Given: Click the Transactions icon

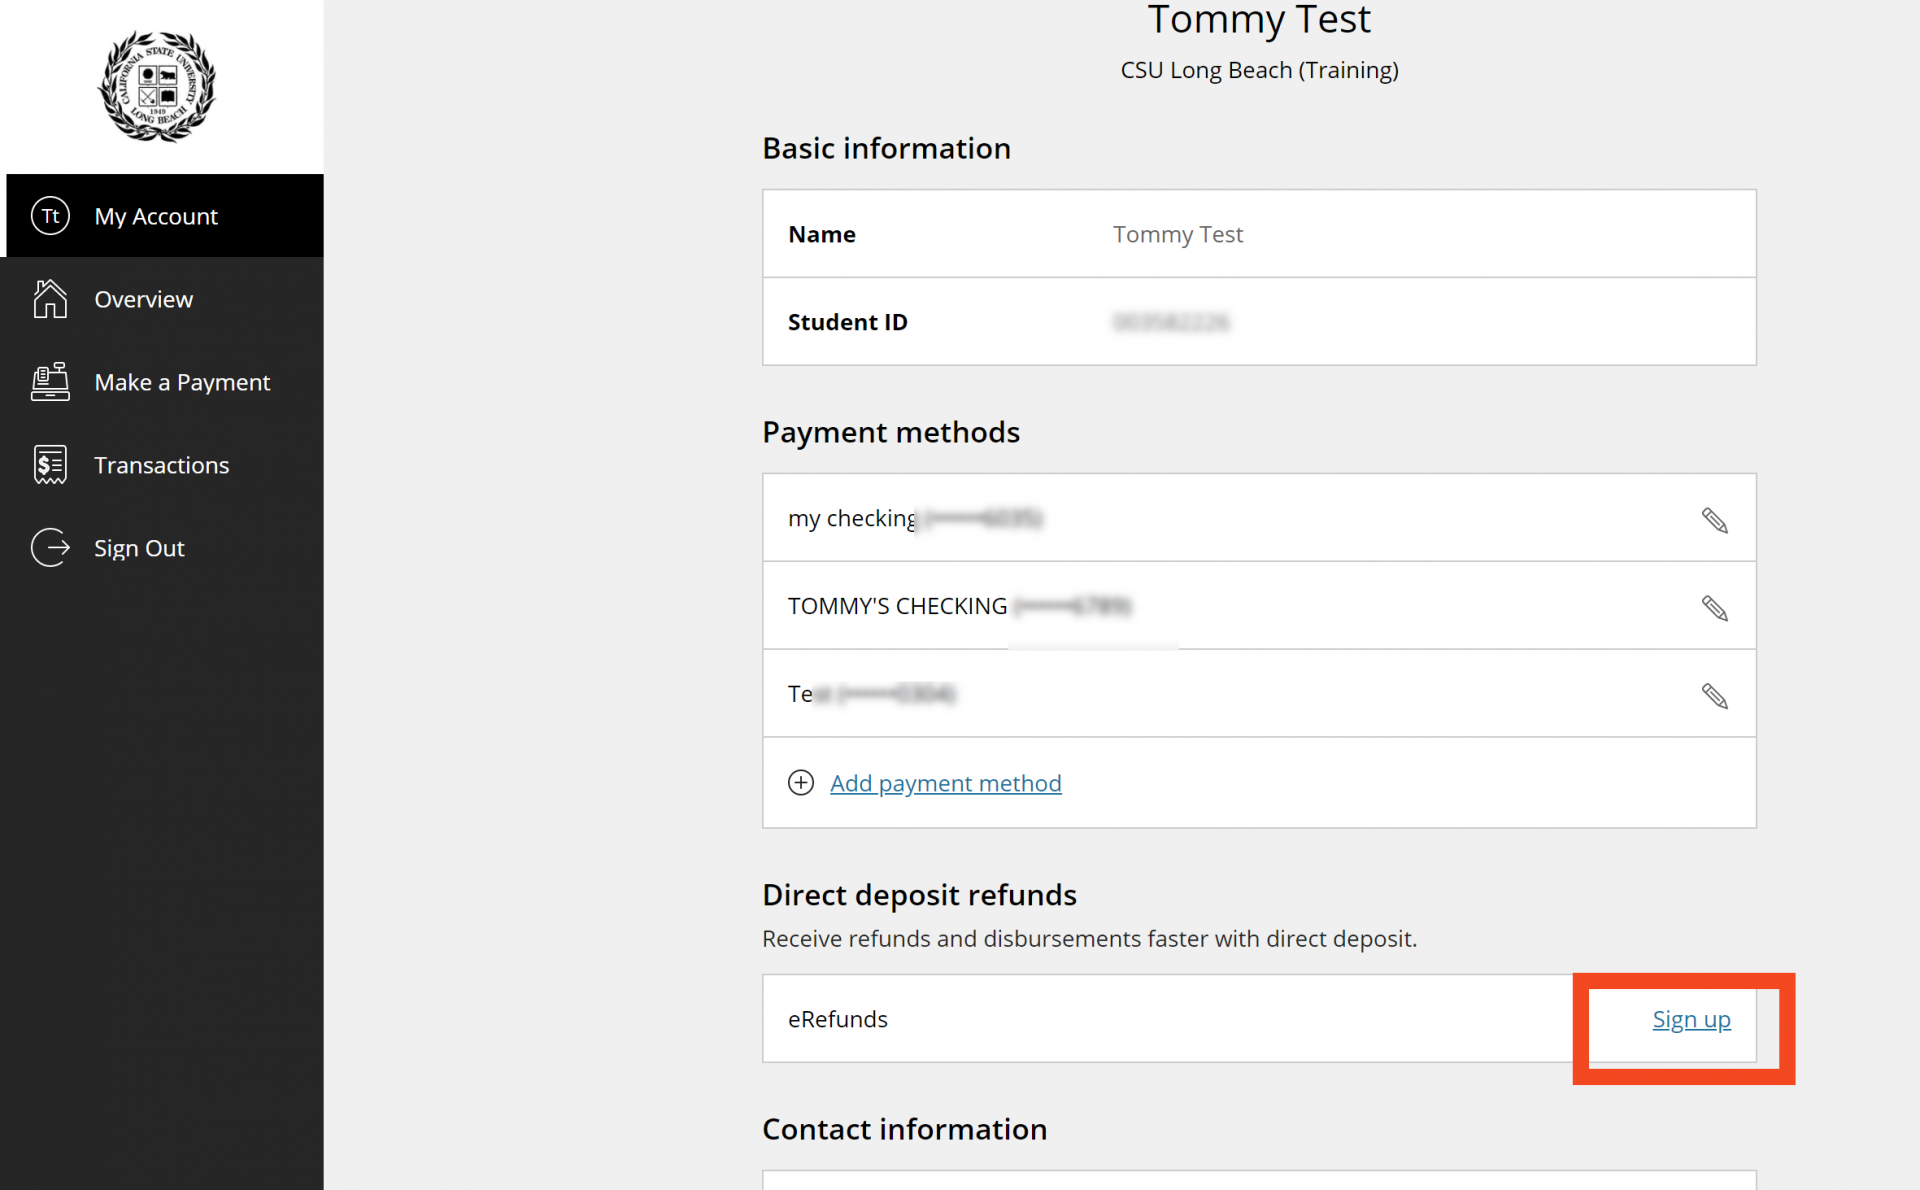Looking at the screenshot, I should (49, 465).
